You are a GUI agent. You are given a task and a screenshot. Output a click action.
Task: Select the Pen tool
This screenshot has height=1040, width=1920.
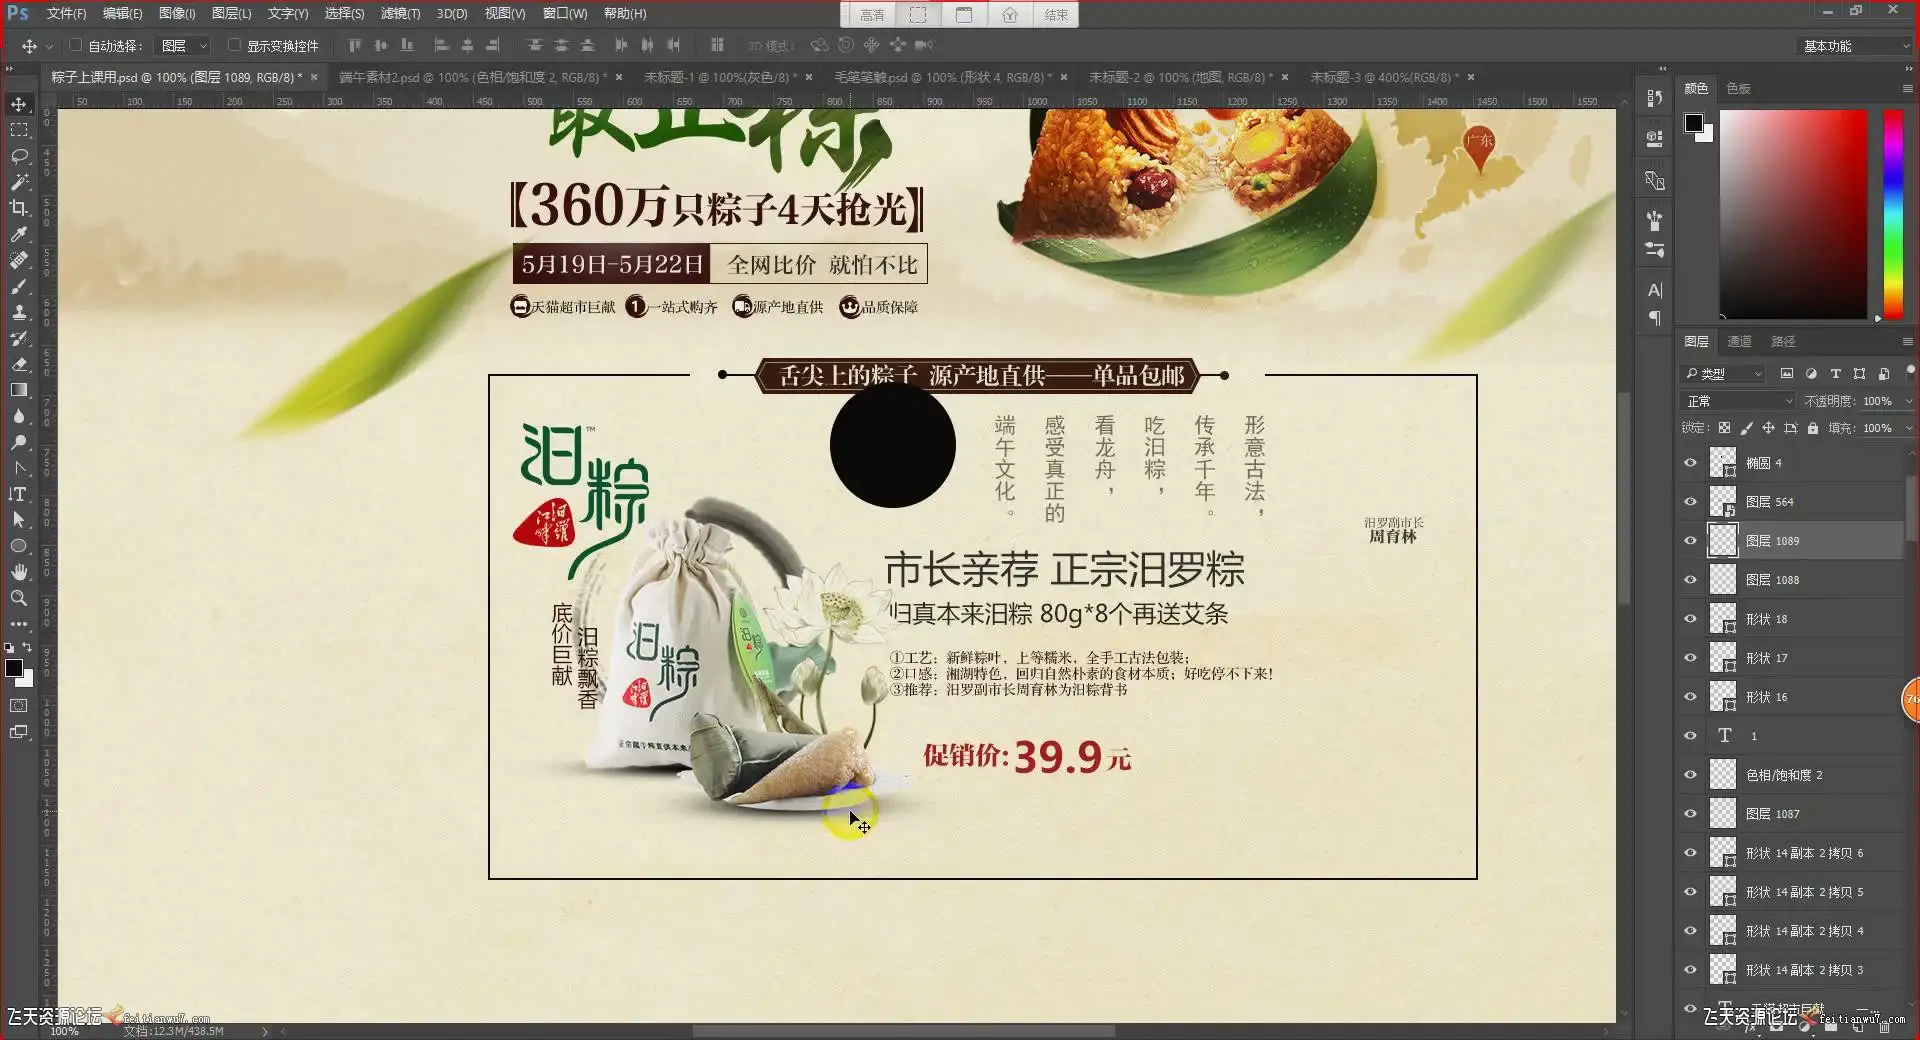tap(19, 468)
